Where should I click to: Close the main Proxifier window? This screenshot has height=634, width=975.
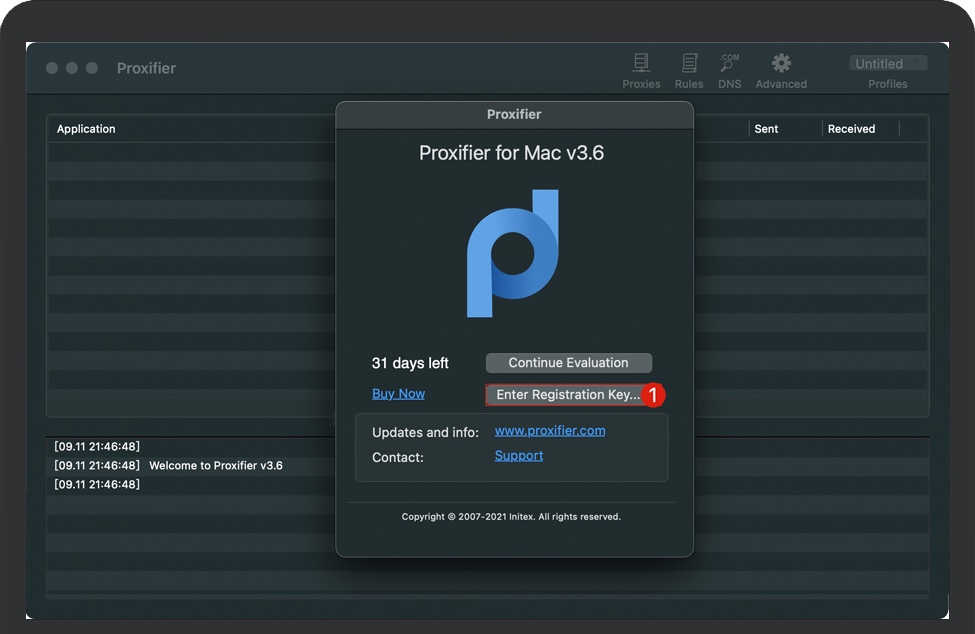pyautogui.click(x=52, y=68)
